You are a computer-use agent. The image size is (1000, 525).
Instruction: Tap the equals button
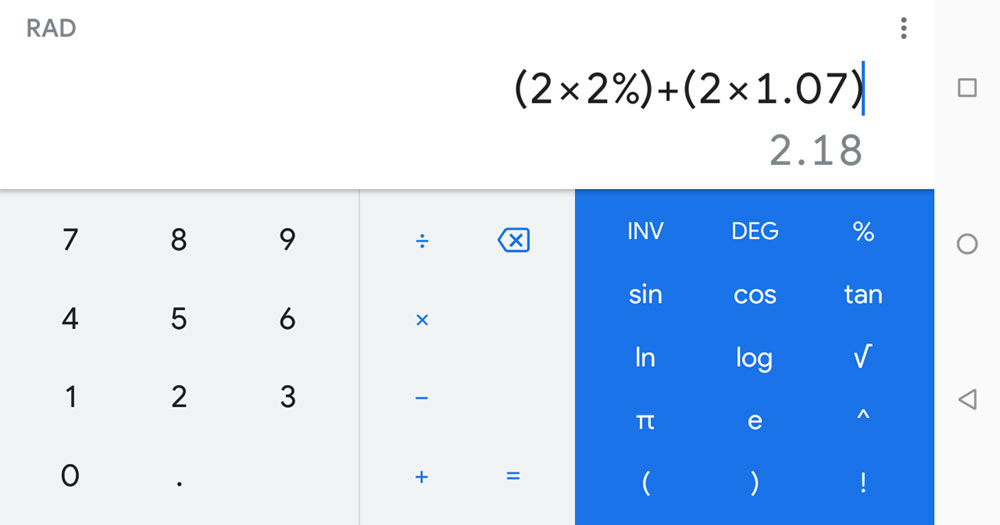(x=513, y=476)
